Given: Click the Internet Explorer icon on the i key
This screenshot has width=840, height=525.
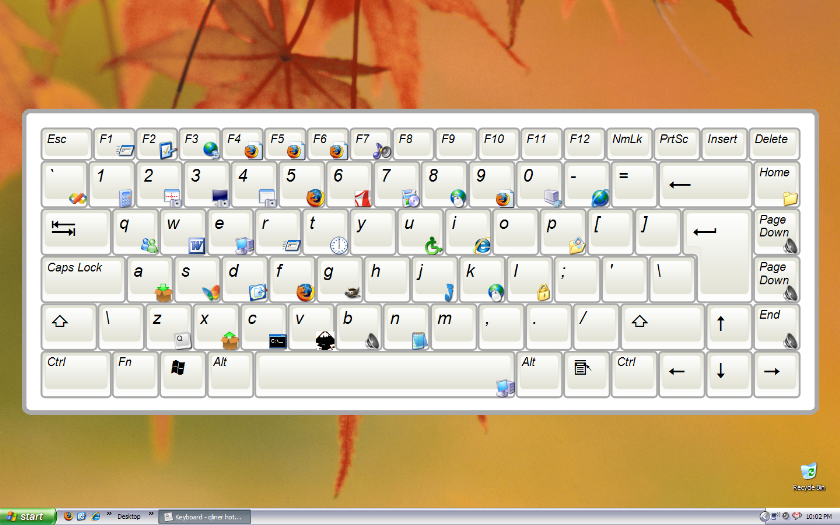Looking at the screenshot, I should click(x=482, y=245).
